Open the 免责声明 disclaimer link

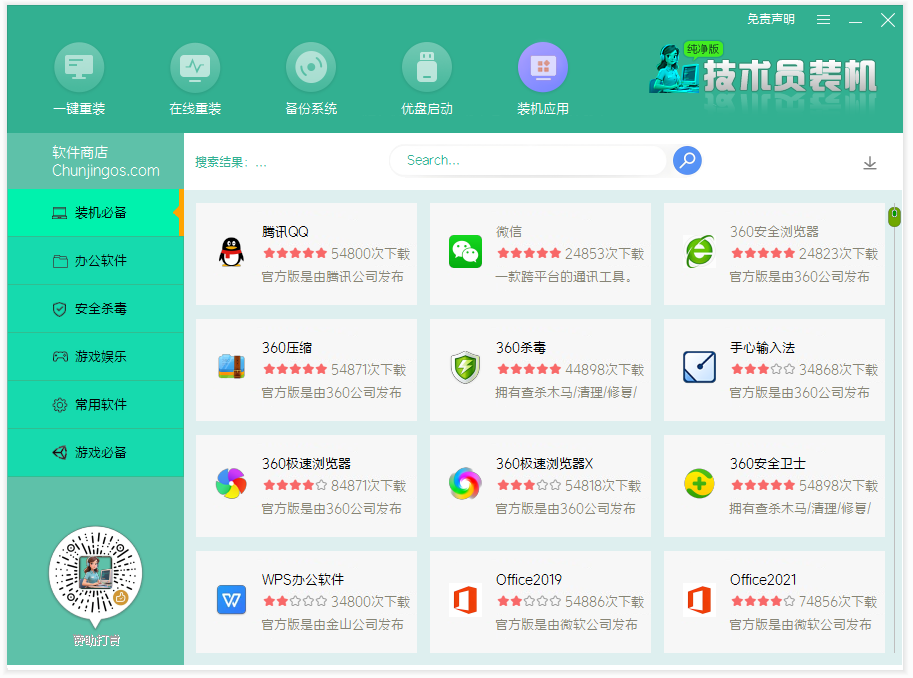click(771, 19)
